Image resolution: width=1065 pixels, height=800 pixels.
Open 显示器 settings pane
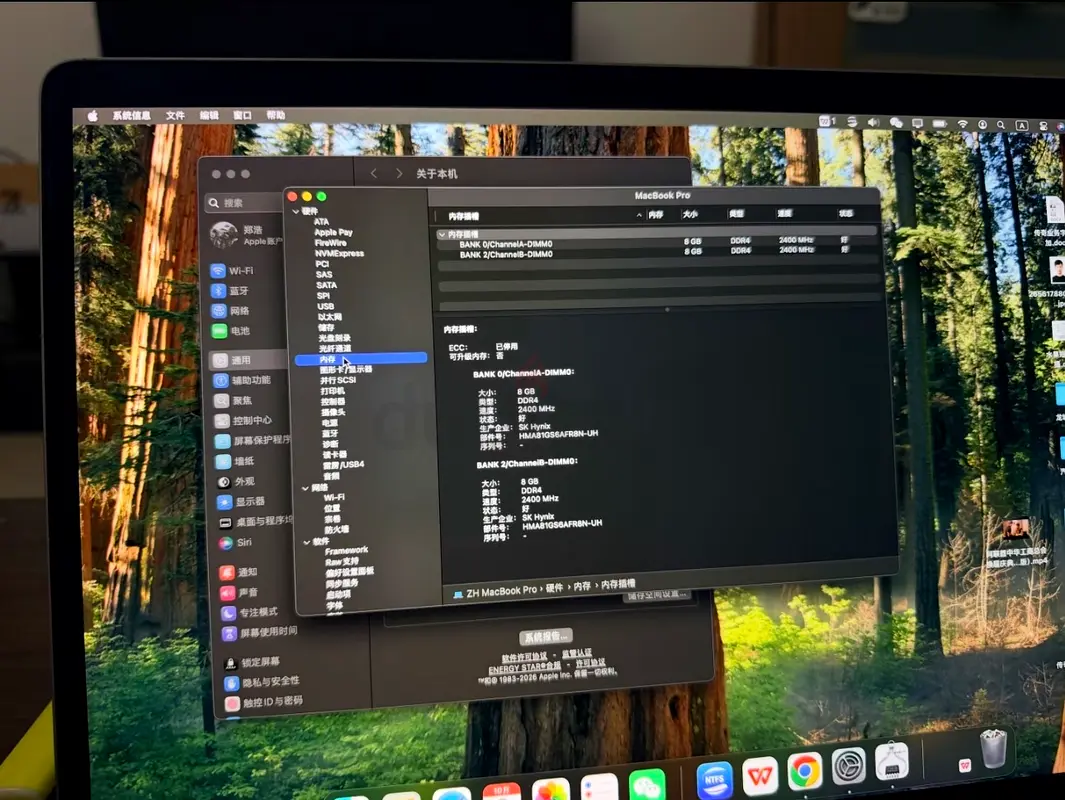pos(242,502)
